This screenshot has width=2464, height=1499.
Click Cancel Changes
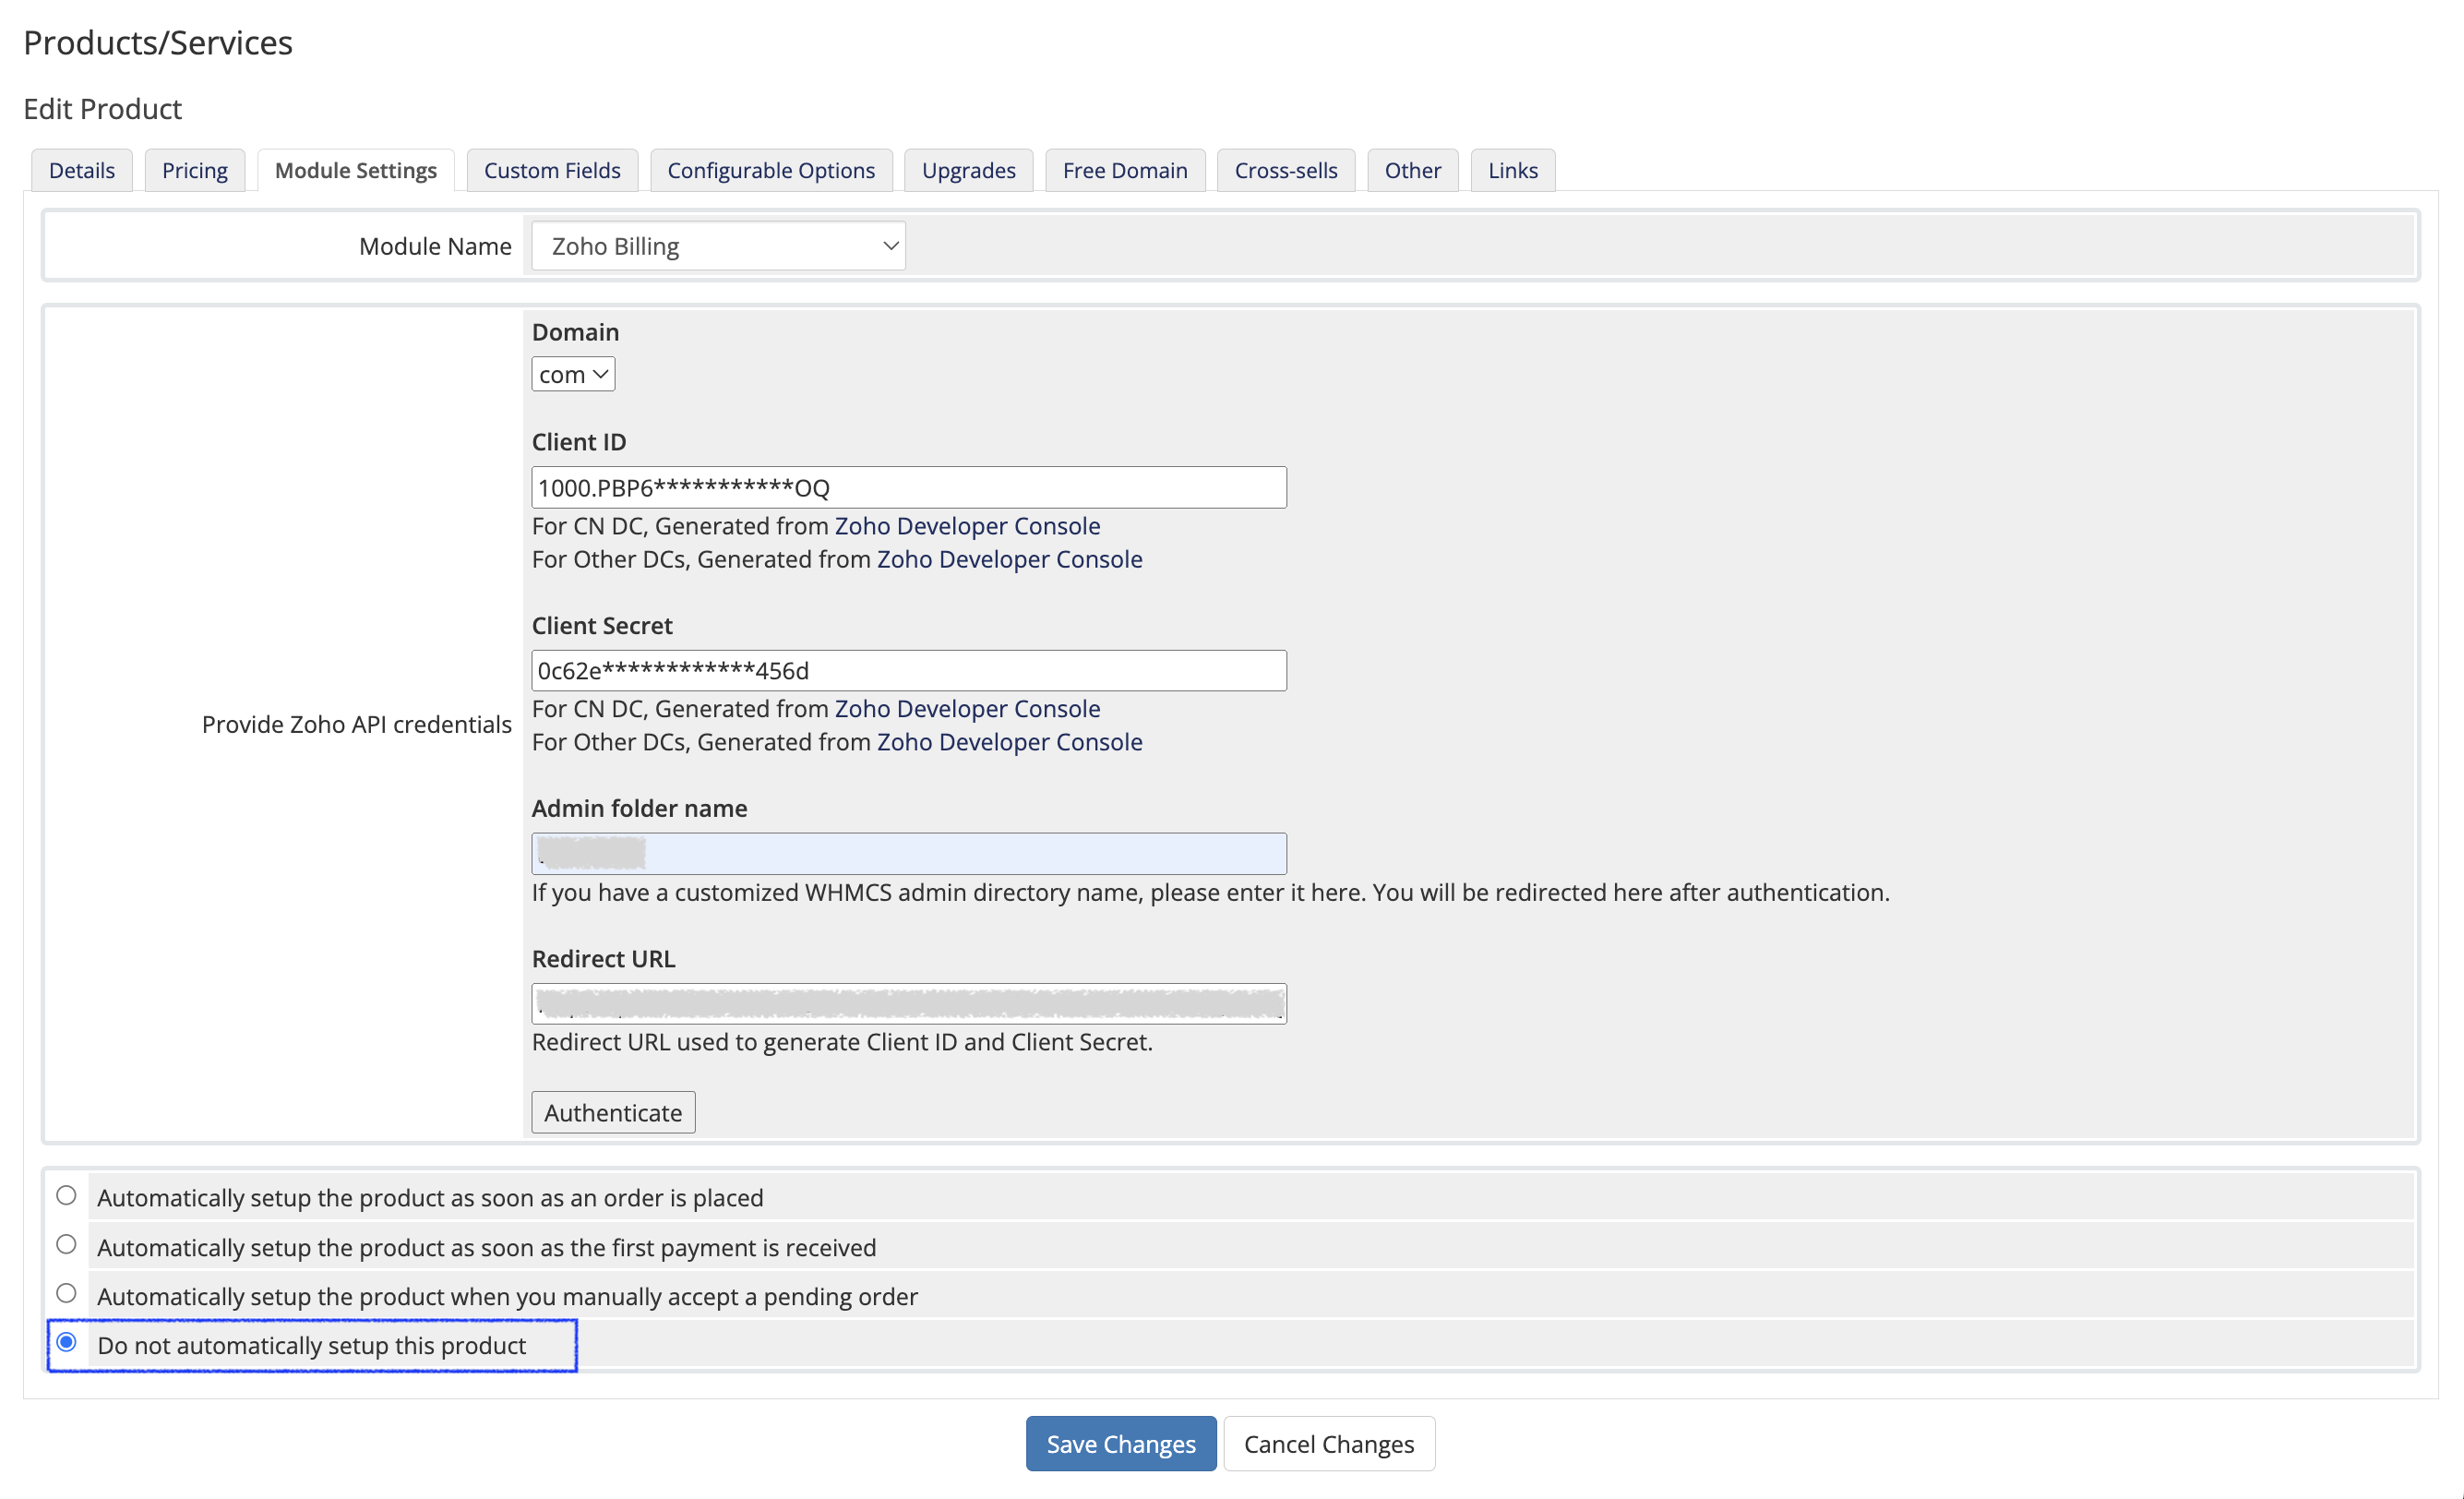(x=1328, y=1444)
